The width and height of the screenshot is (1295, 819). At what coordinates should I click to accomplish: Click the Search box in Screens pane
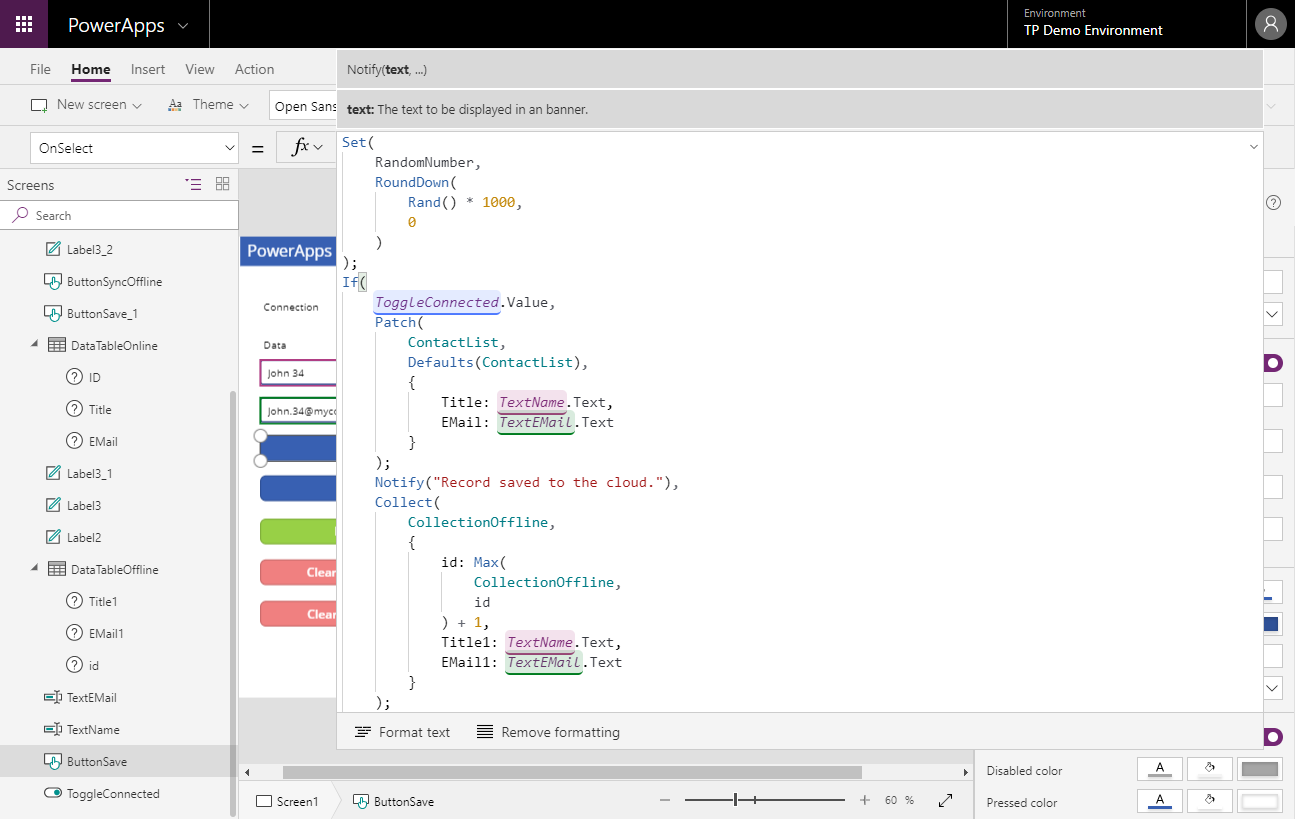[120, 215]
